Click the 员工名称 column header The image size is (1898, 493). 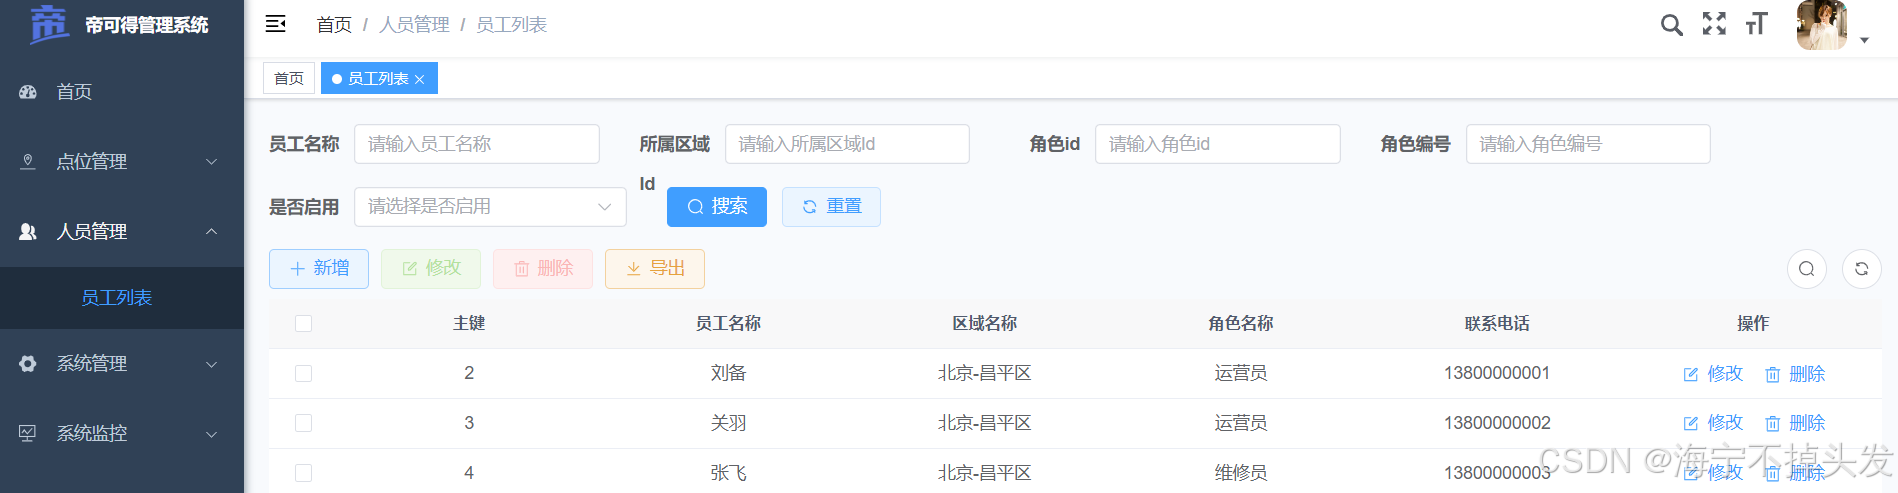click(728, 324)
